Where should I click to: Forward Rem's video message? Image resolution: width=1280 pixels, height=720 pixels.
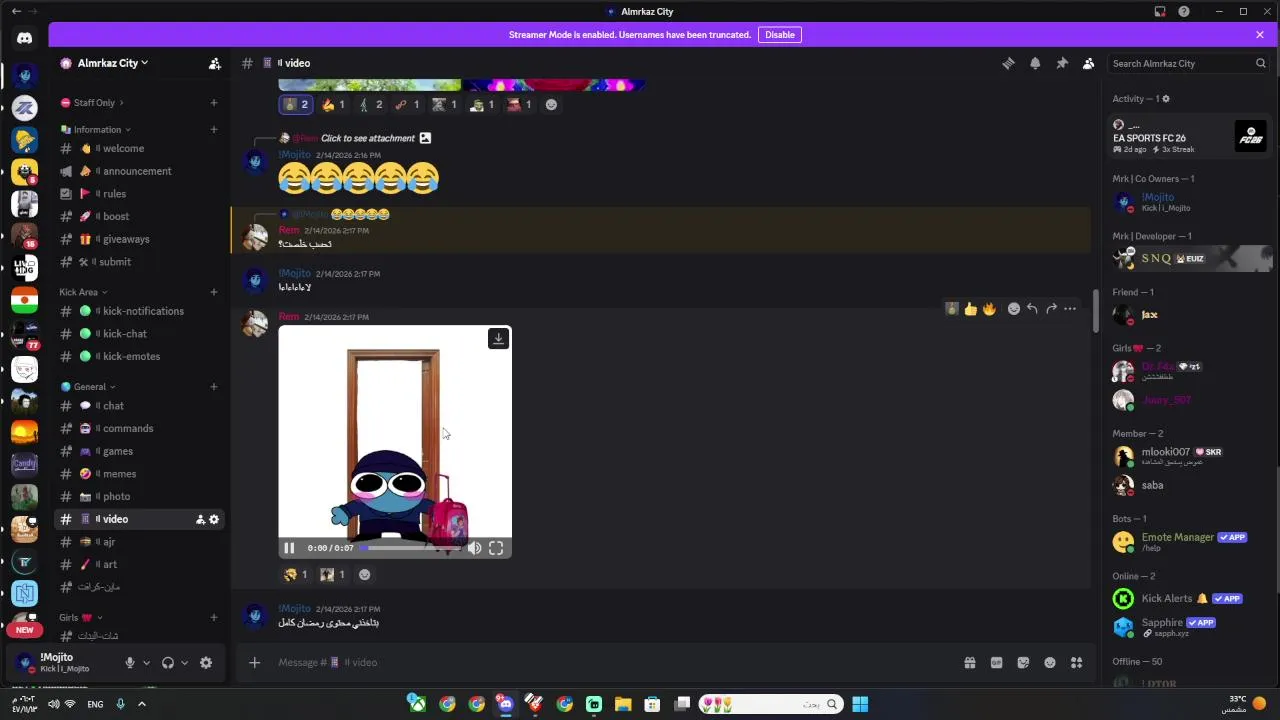[x=1051, y=309]
